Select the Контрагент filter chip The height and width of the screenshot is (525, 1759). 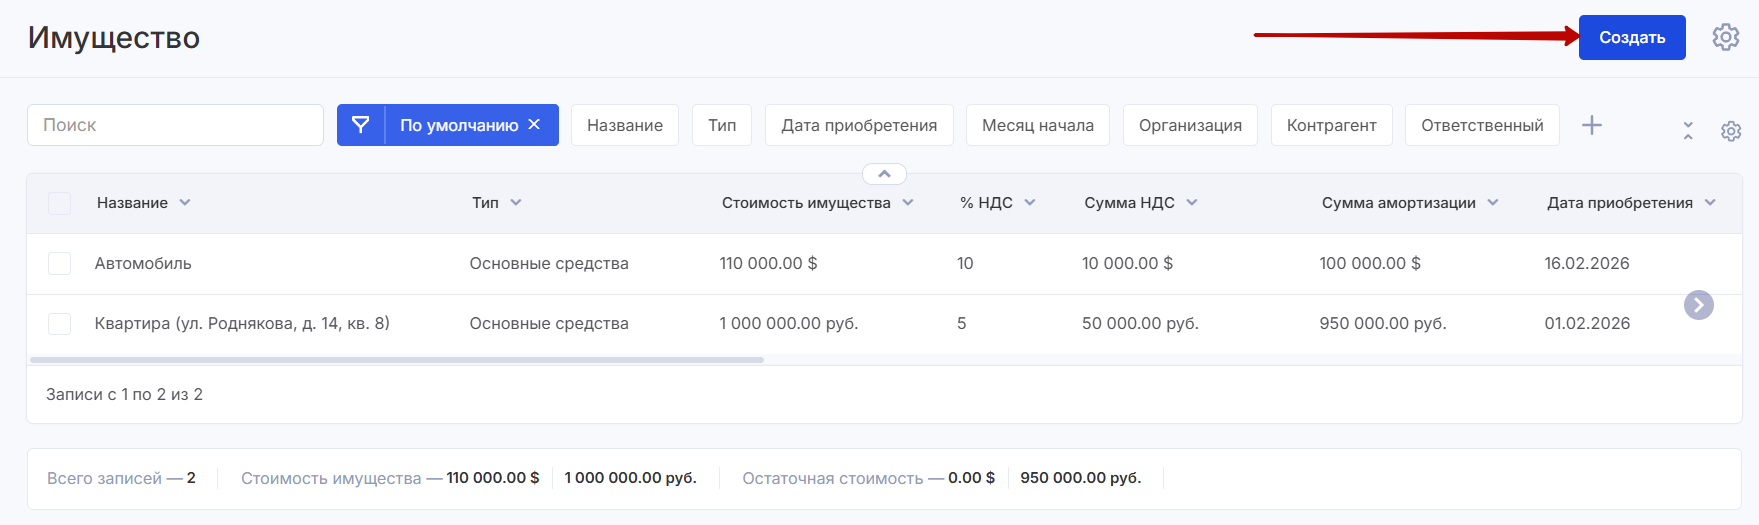tap(1331, 125)
